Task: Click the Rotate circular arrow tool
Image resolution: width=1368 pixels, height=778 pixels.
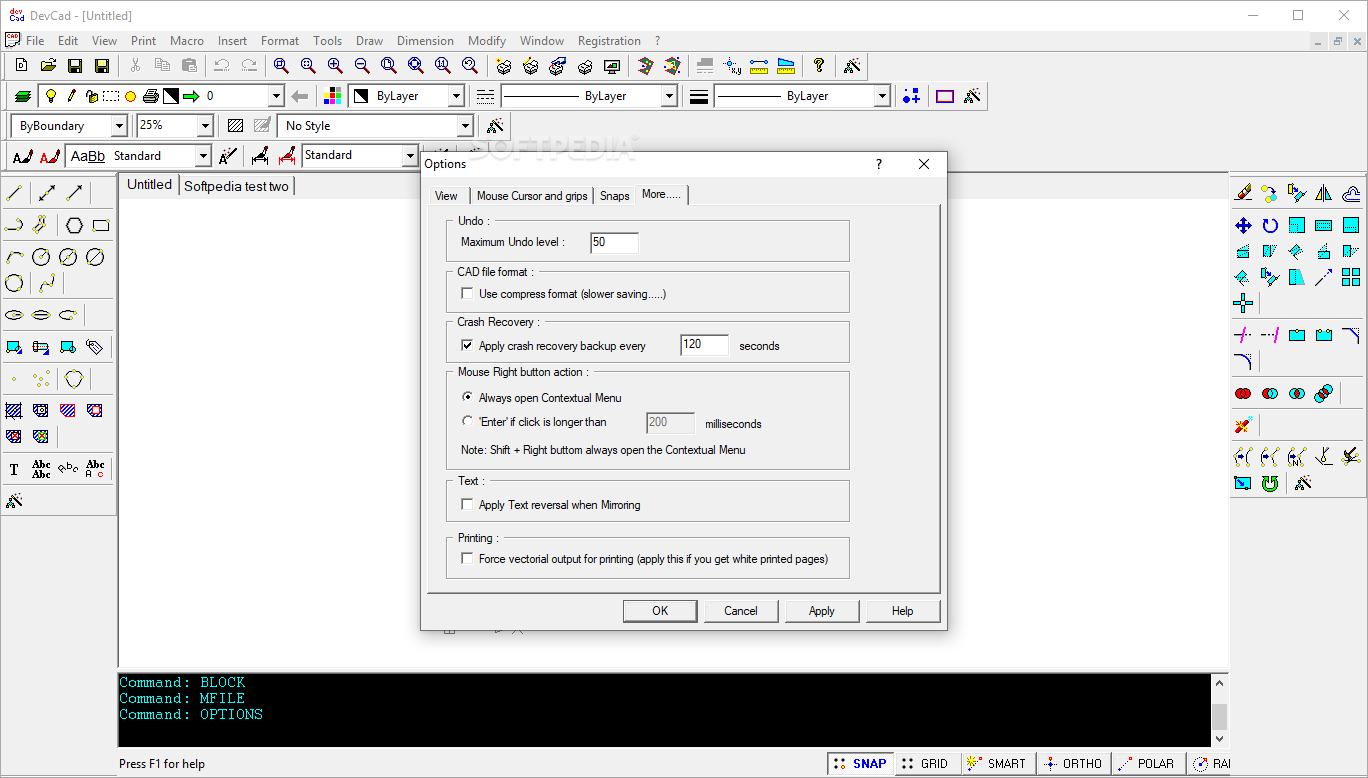Action: (1270, 225)
